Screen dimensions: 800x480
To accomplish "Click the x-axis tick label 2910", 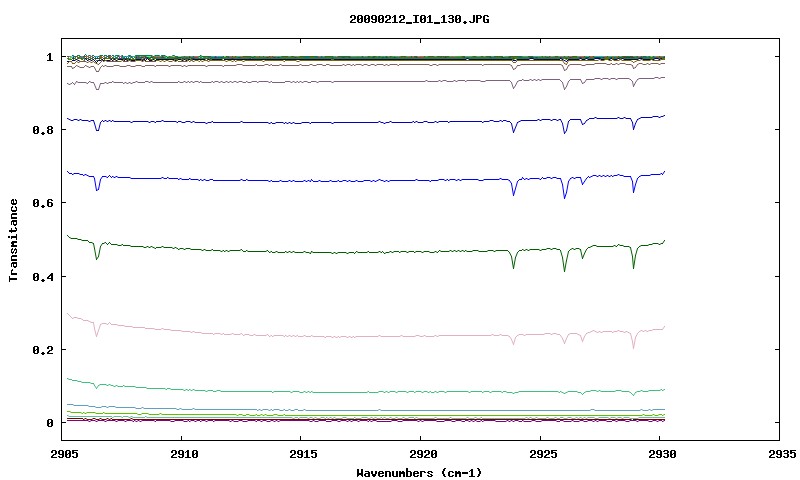I will pyautogui.click(x=184, y=454).
